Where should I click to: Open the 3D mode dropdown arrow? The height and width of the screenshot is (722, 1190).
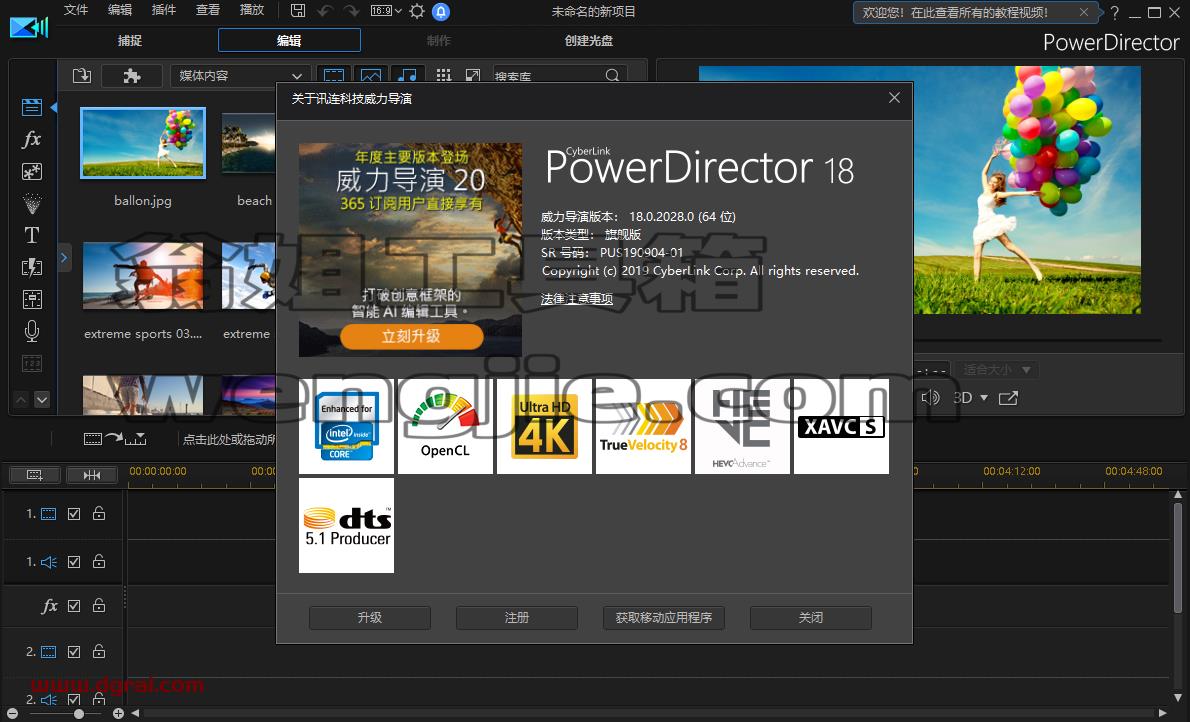coord(984,398)
